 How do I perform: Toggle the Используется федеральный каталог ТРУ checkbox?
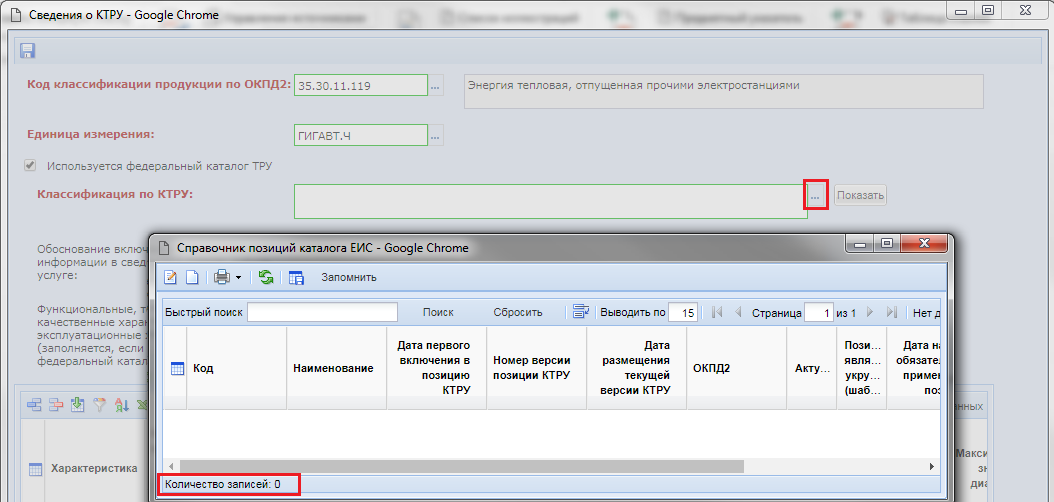31,166
